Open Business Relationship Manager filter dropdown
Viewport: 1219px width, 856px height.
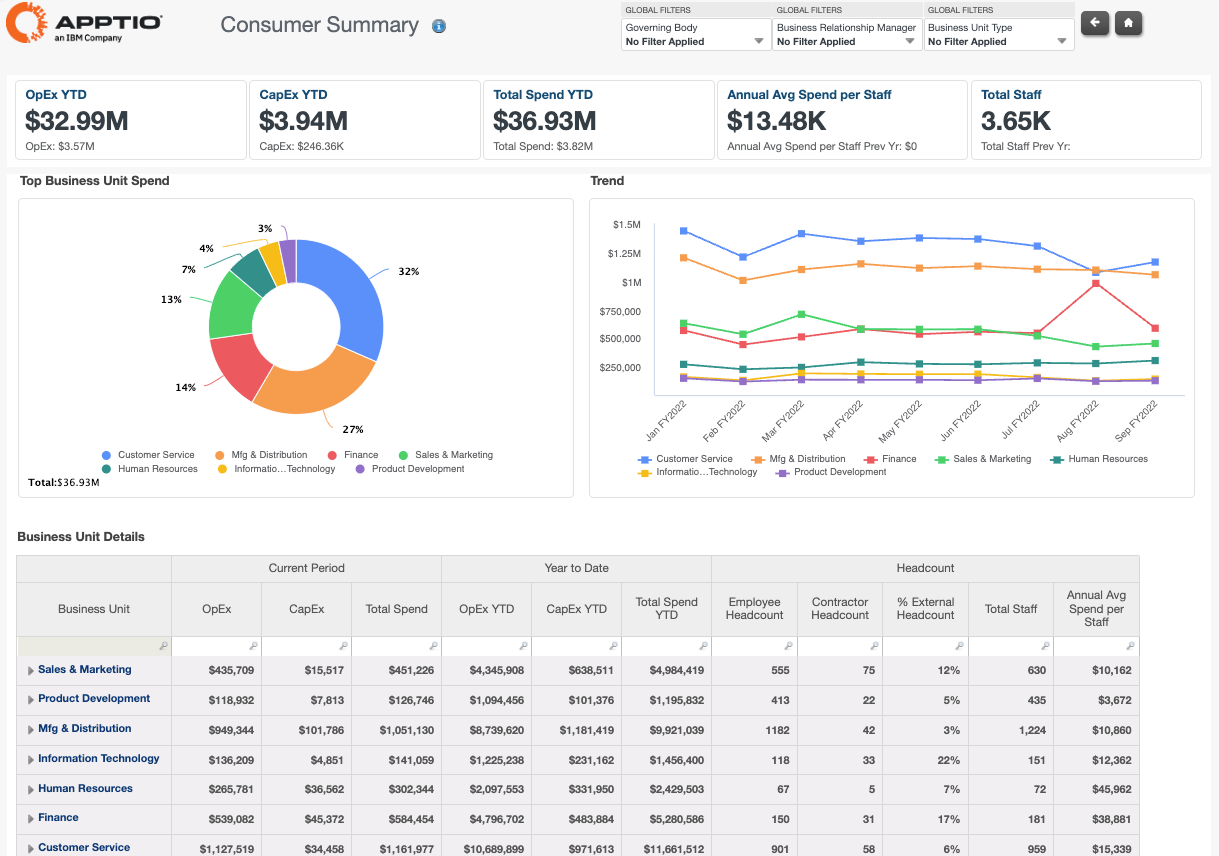point(847,35)
